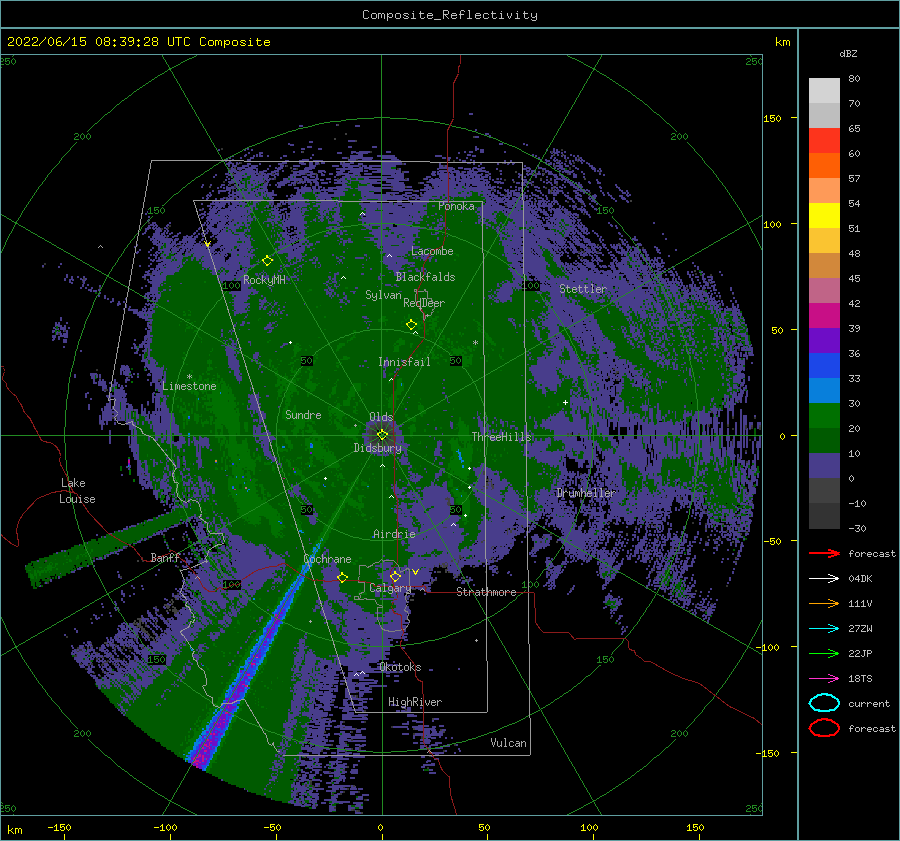
Task: Click the yellow diamond marker above Calgary
Action: (x=395, y=576)
